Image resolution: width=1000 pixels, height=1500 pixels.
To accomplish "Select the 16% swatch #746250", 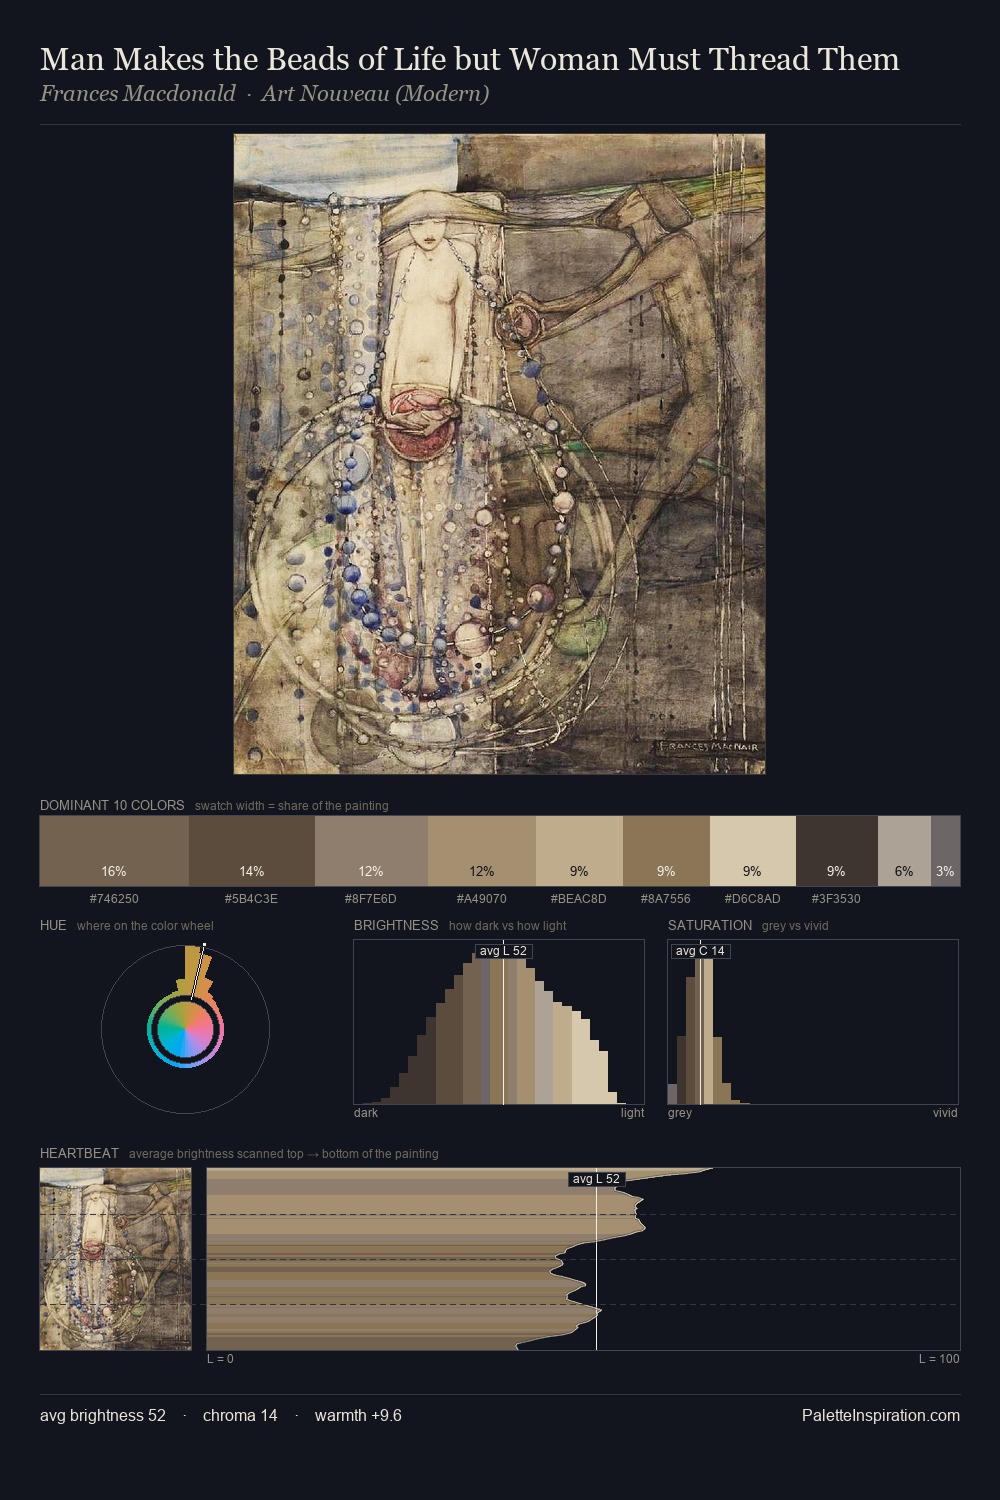I will click(x=114, y=851).
